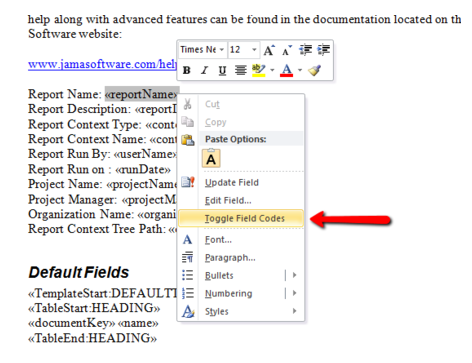Click the Styles icon in menu

click(x=188, y=311)
